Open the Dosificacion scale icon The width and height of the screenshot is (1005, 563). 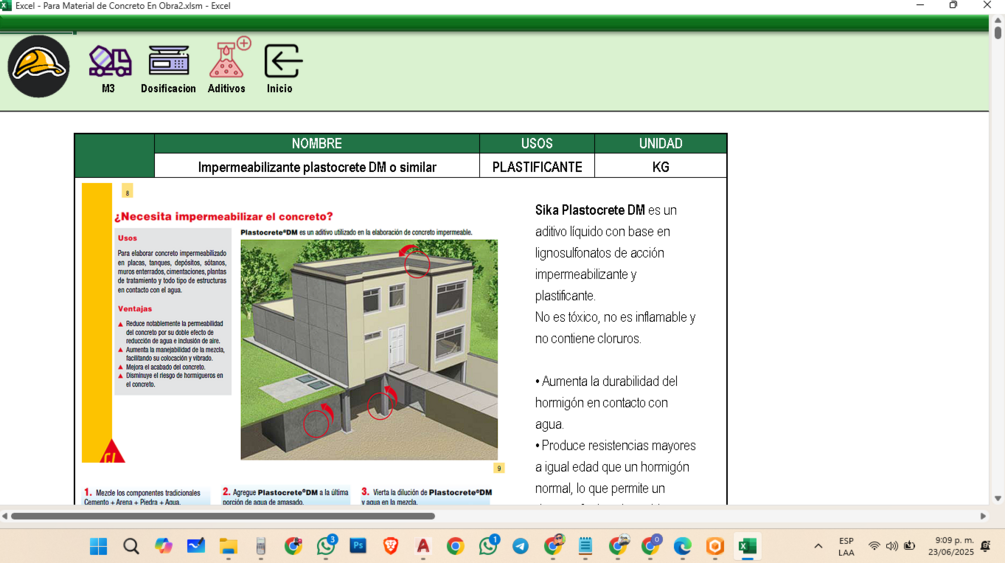coord(169,61)
